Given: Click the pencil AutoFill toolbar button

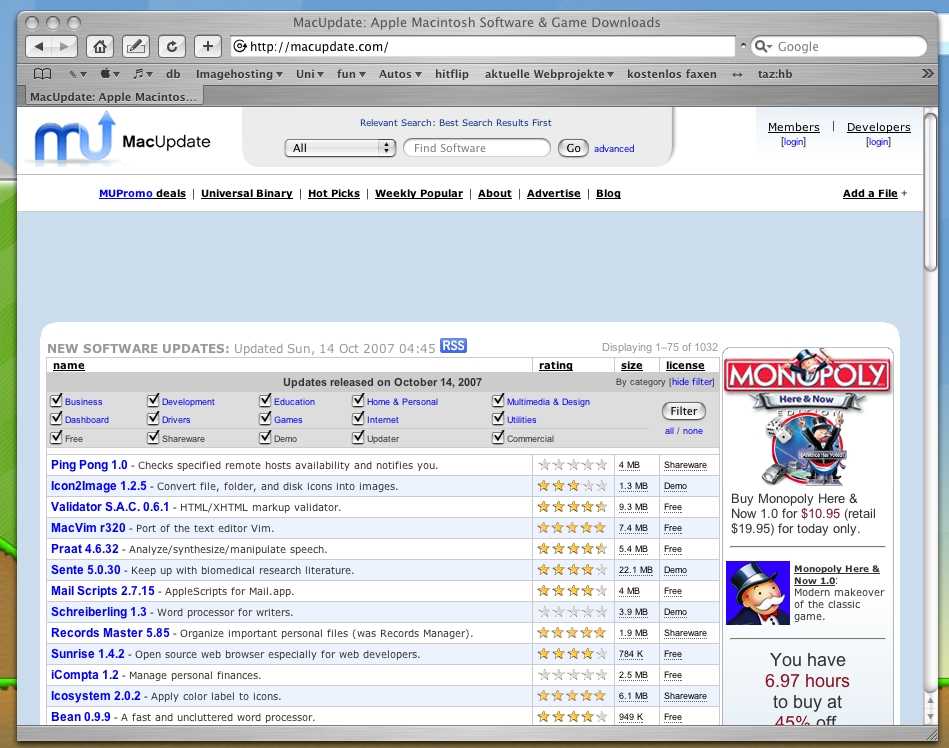Looking at the screenshot, I should coord(136,47).
